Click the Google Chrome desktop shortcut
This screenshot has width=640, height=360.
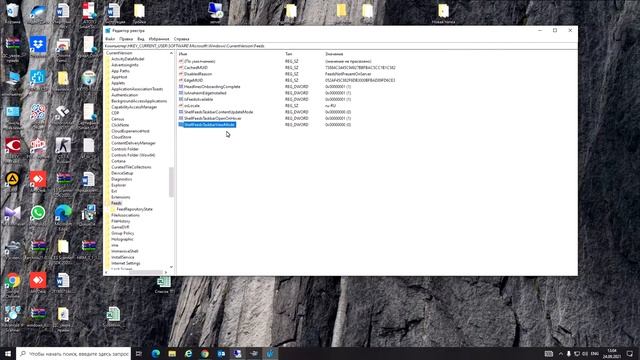click(13, 281)
